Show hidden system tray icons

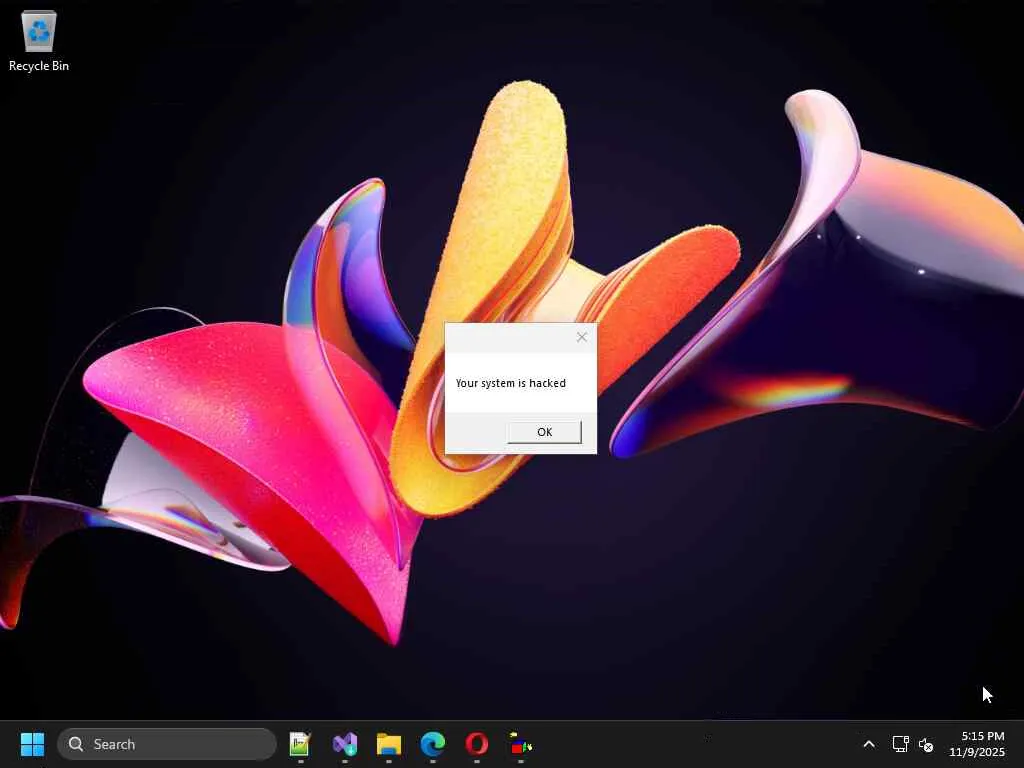tap(869, 744)
